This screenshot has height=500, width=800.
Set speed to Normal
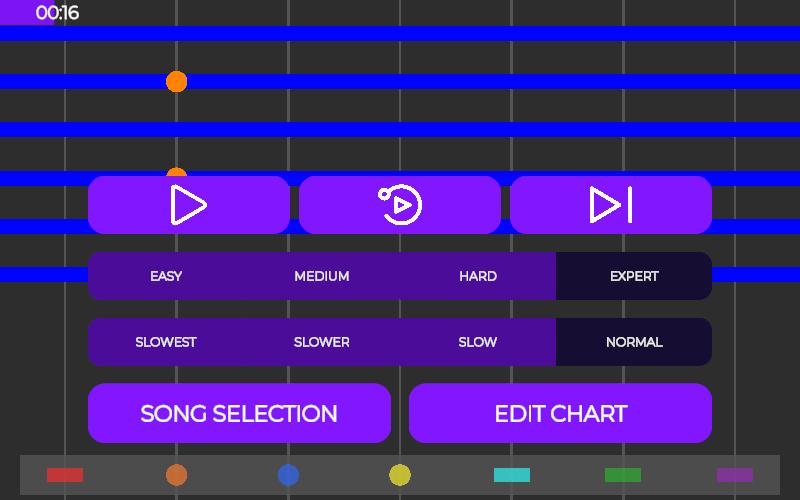pos(634,342)
